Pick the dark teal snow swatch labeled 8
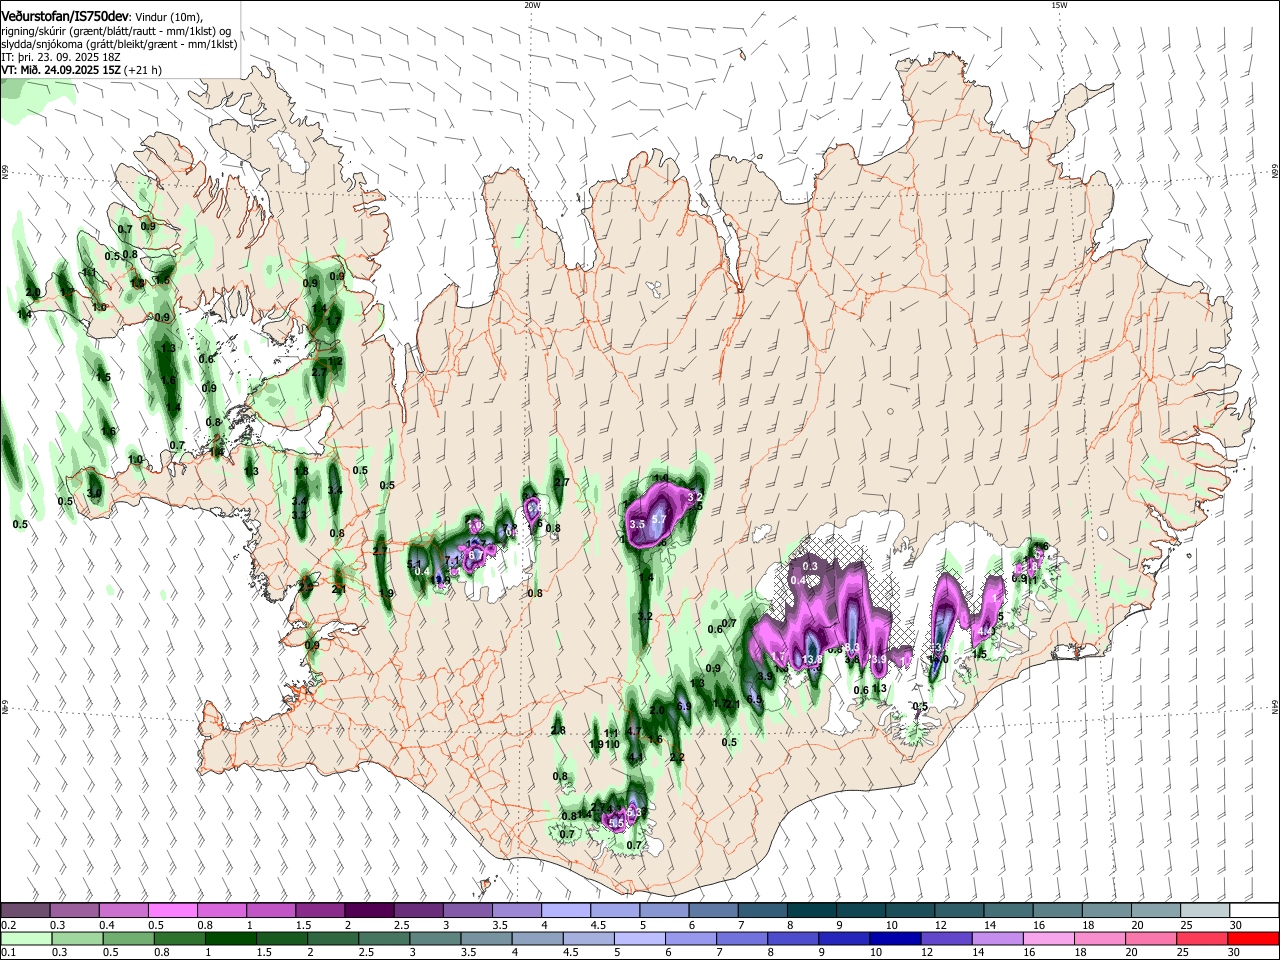The height and width of the screenshot is (960, 1280). [811, 910]
